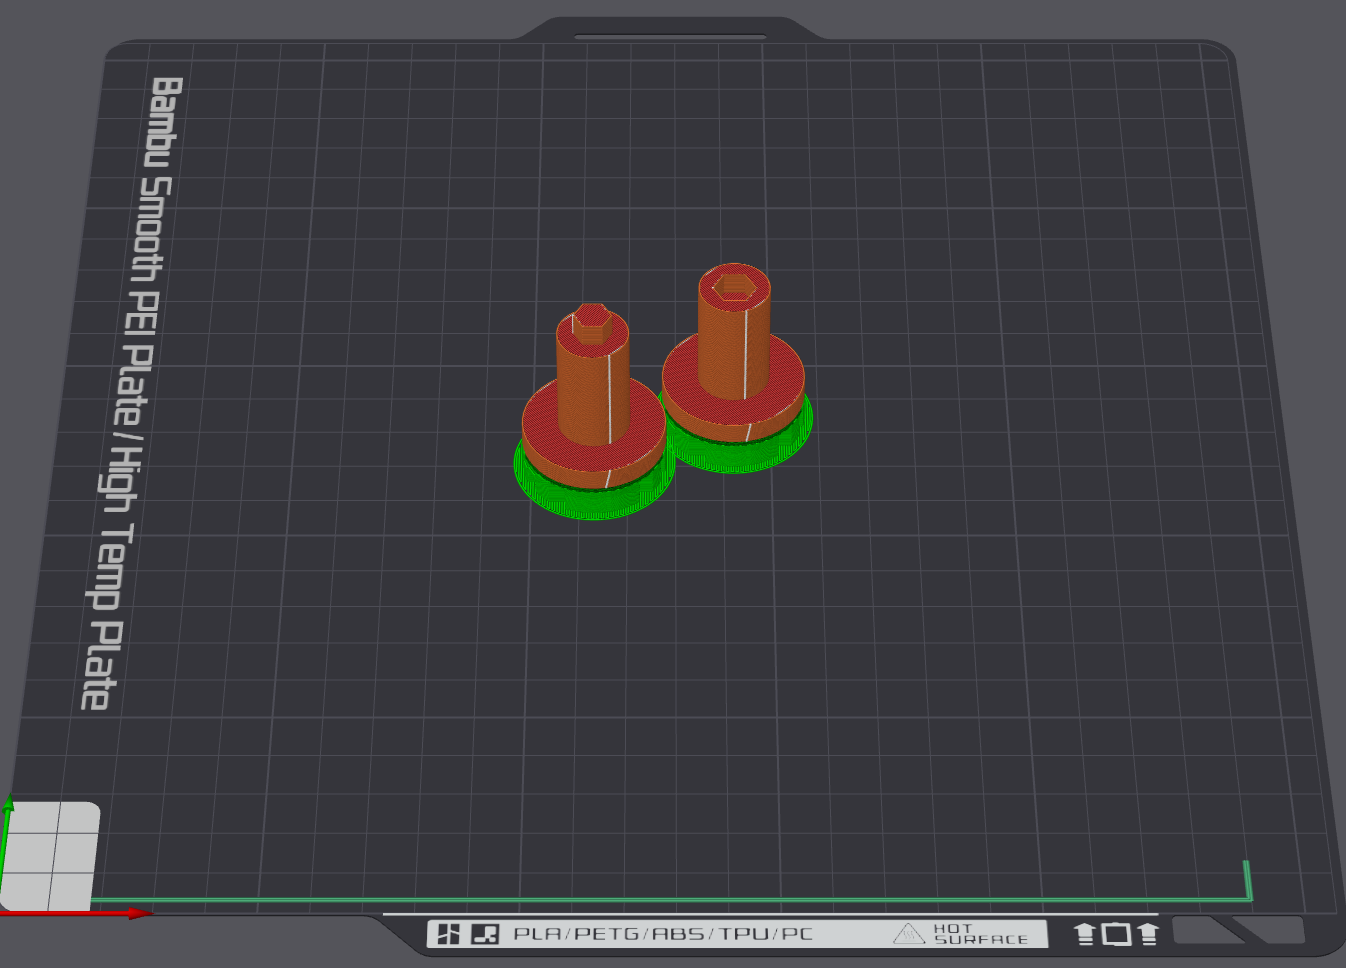Click the left upward arrow icon on the plate

[x=1085, y=934]
